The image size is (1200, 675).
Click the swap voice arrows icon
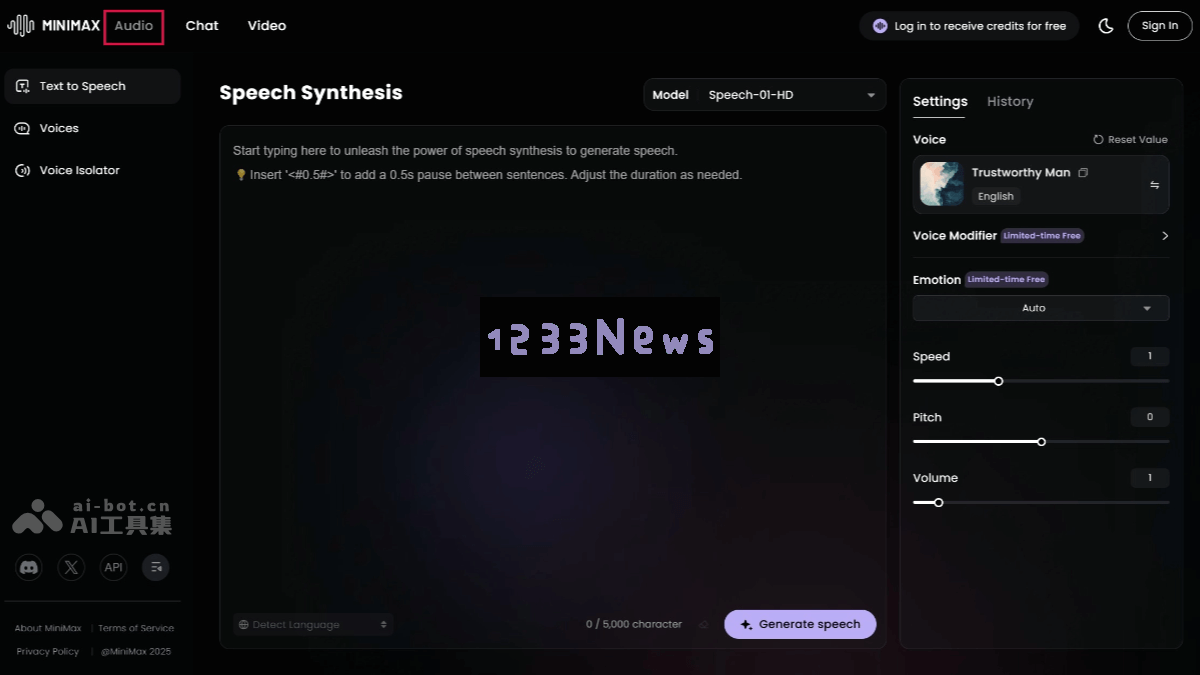[x=1154, y=185]
